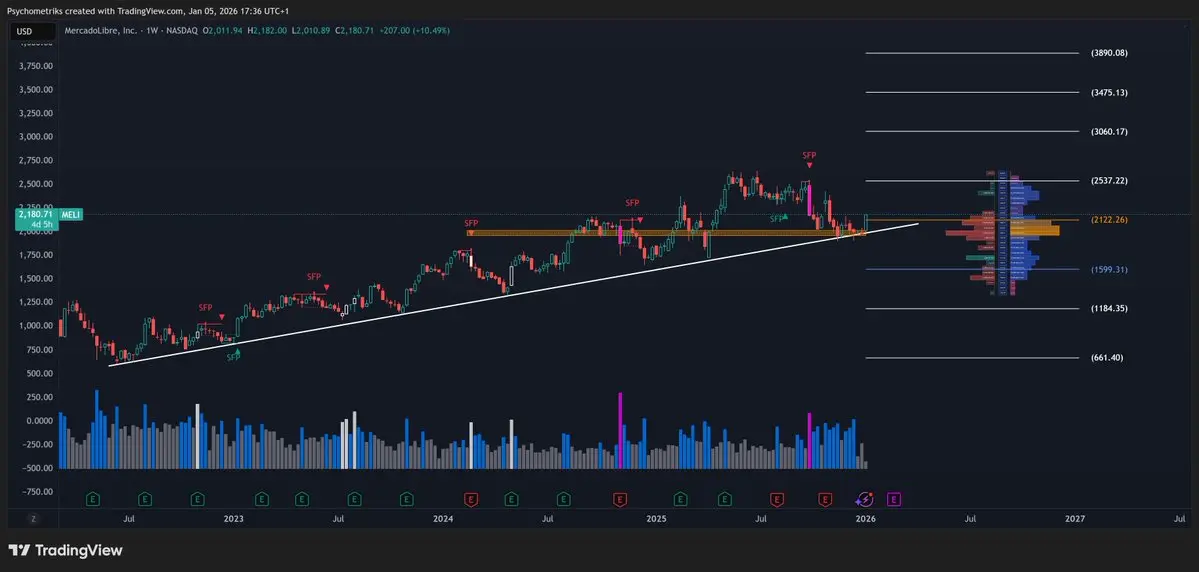Select the (2537.22) level label
The image size is (1199, 572).
(x=1110, y=180)
